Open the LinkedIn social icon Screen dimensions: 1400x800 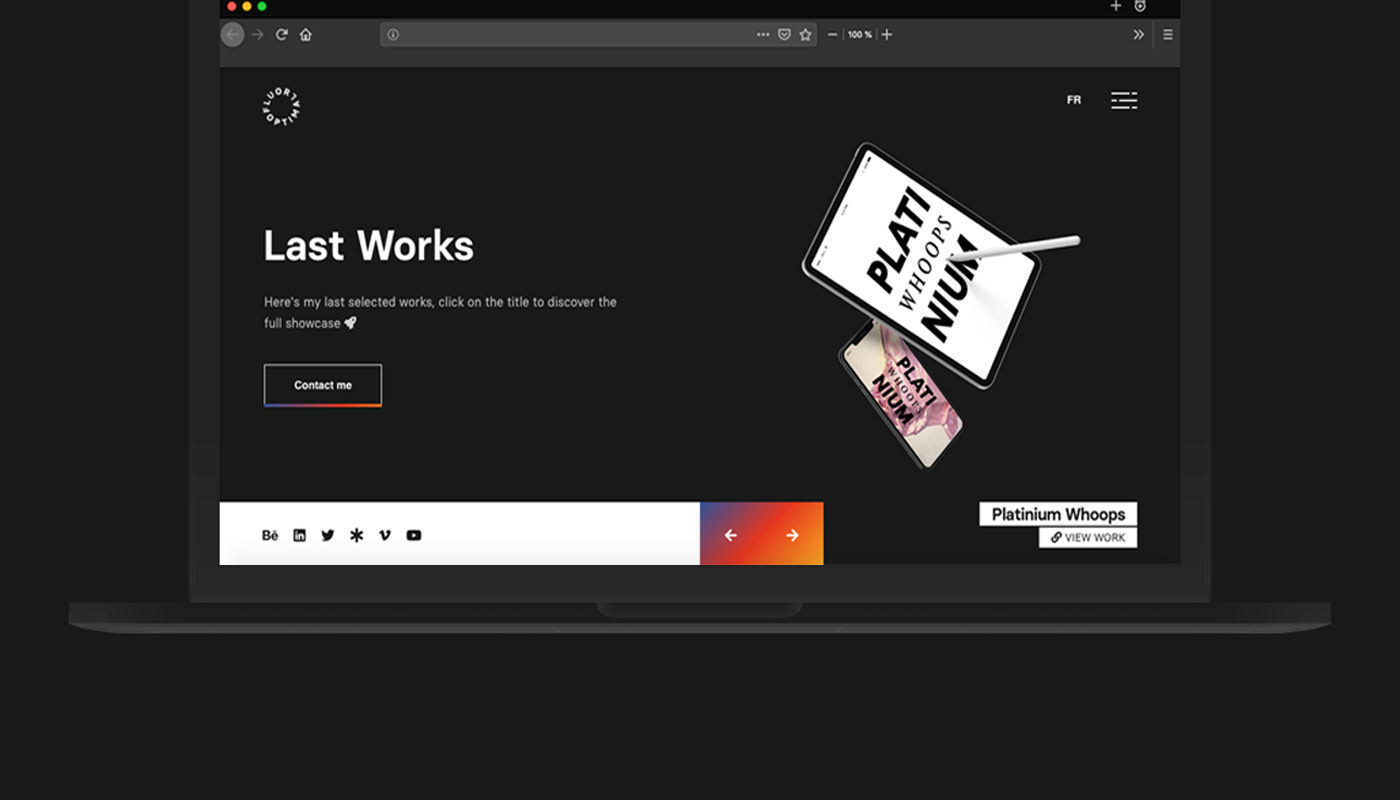pos(299,535)
